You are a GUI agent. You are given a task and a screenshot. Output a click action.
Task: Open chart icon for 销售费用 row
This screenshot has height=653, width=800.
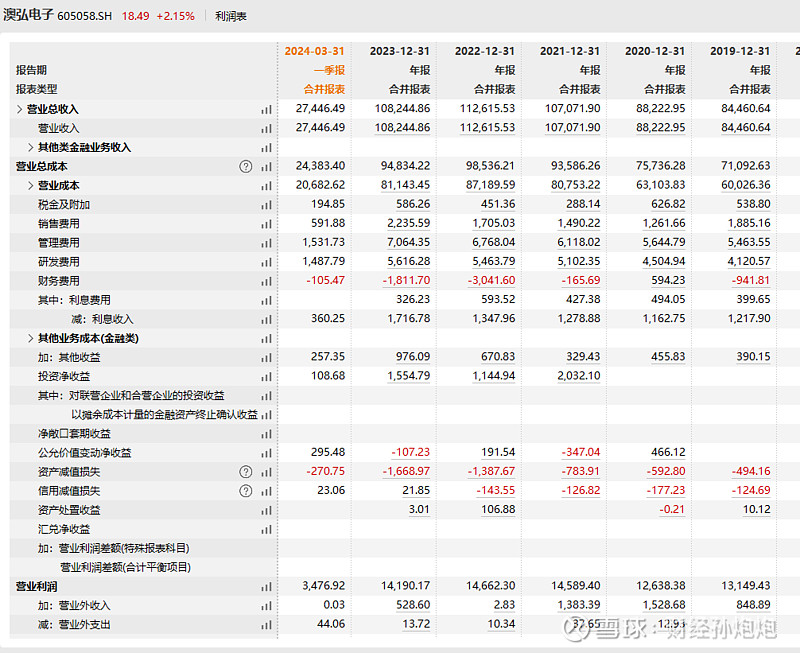(x=266, y=224)
